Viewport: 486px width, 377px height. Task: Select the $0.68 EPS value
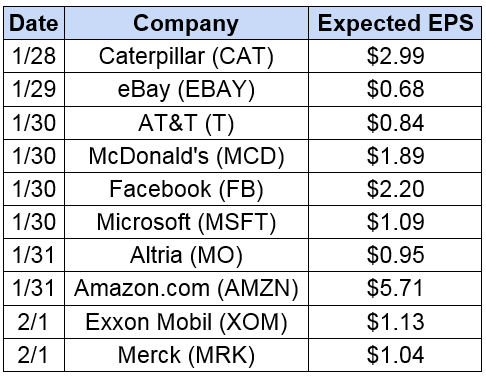pyautogui.click(x=395, y=89)
